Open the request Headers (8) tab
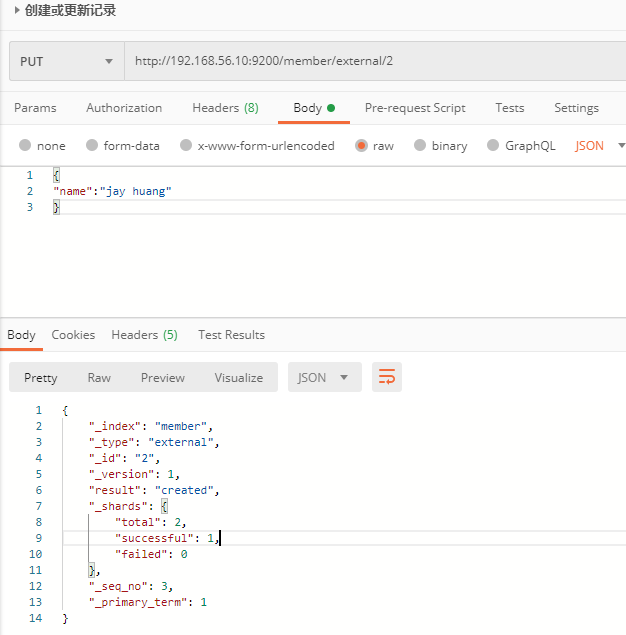The width and height of the screenshot is (626, 635). click(225, 108)
